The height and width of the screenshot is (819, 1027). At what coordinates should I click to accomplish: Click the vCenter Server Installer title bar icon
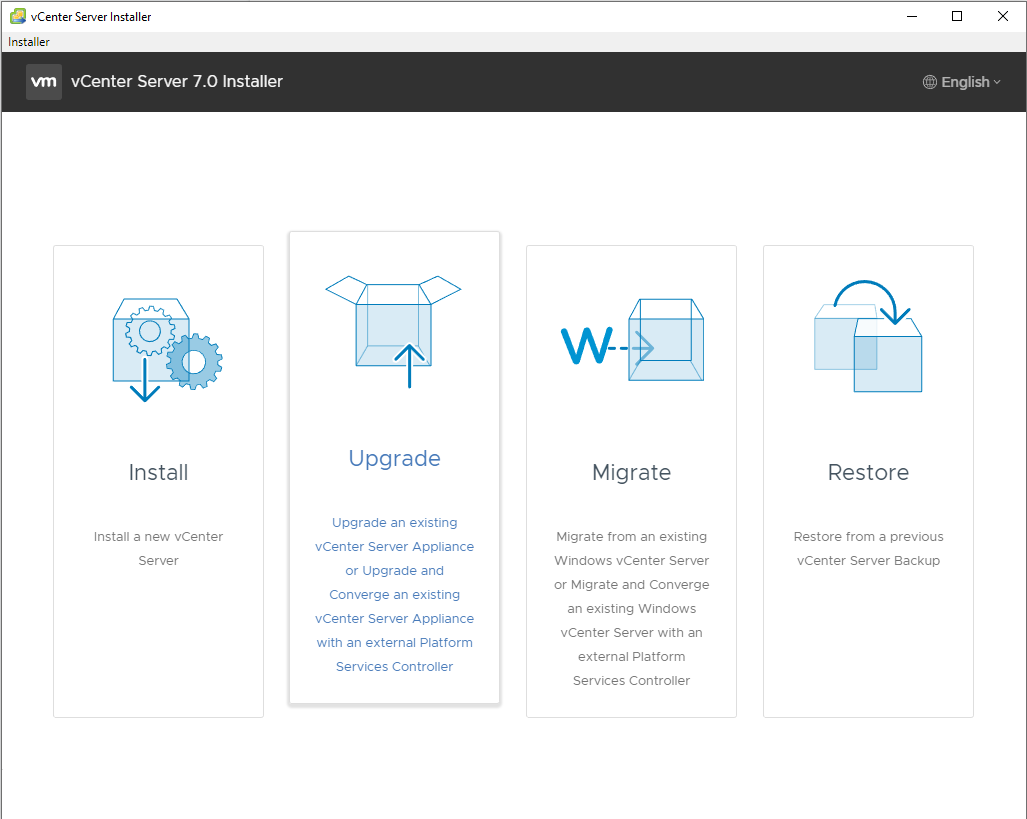point(18,16)
